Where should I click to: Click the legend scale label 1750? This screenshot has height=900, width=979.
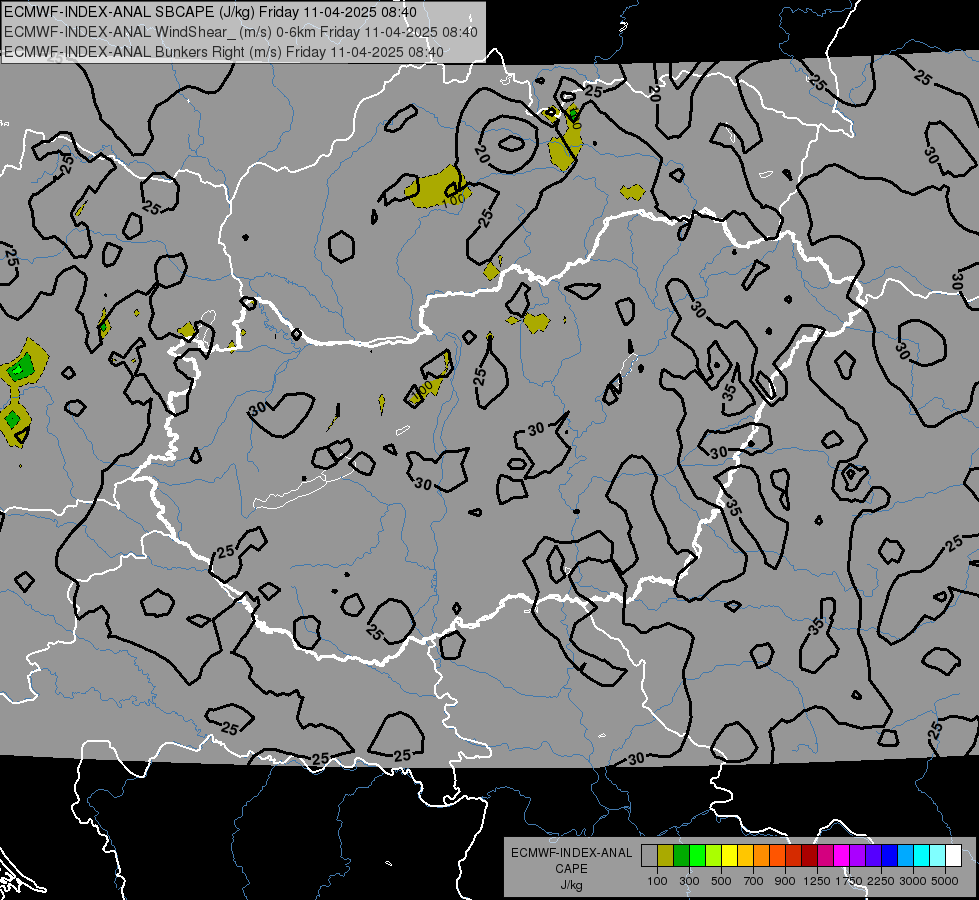click(849, 881)
